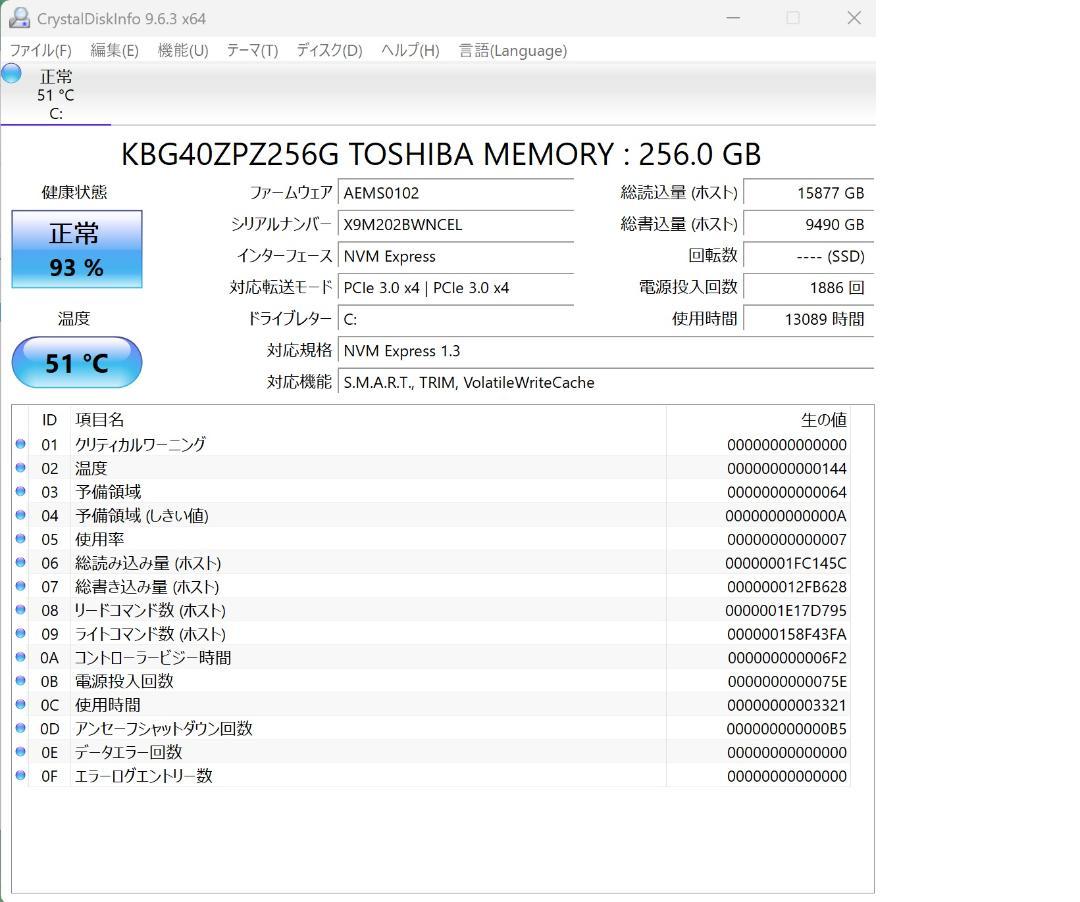Click the 健康状態 label
The width and height of the screenshot is (1080, 902).
pyautogui.click(x=74, y=192)
